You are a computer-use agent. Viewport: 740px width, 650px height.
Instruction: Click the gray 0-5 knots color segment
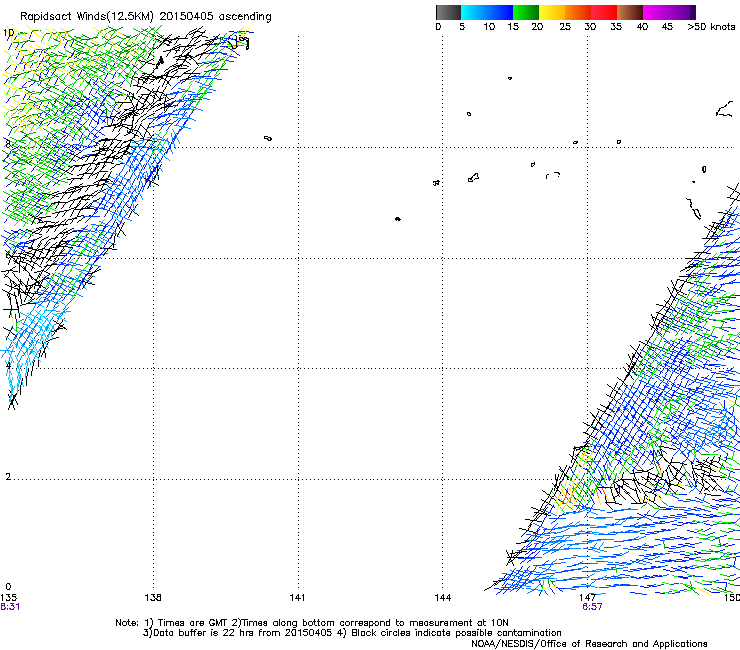pyautogui.click(x=448, y=12)
